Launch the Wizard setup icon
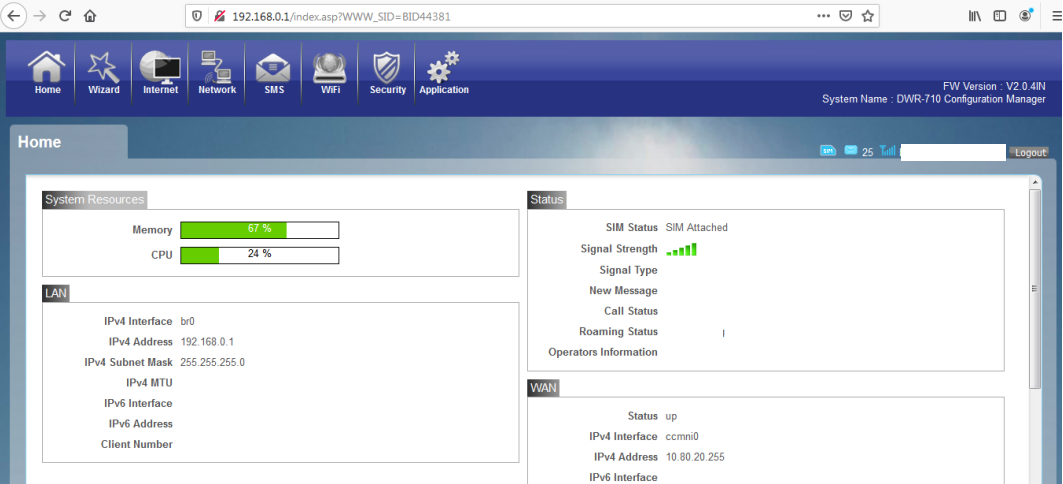The height and width of the screenshot is (484, 1063). click(x=104, y=73)
